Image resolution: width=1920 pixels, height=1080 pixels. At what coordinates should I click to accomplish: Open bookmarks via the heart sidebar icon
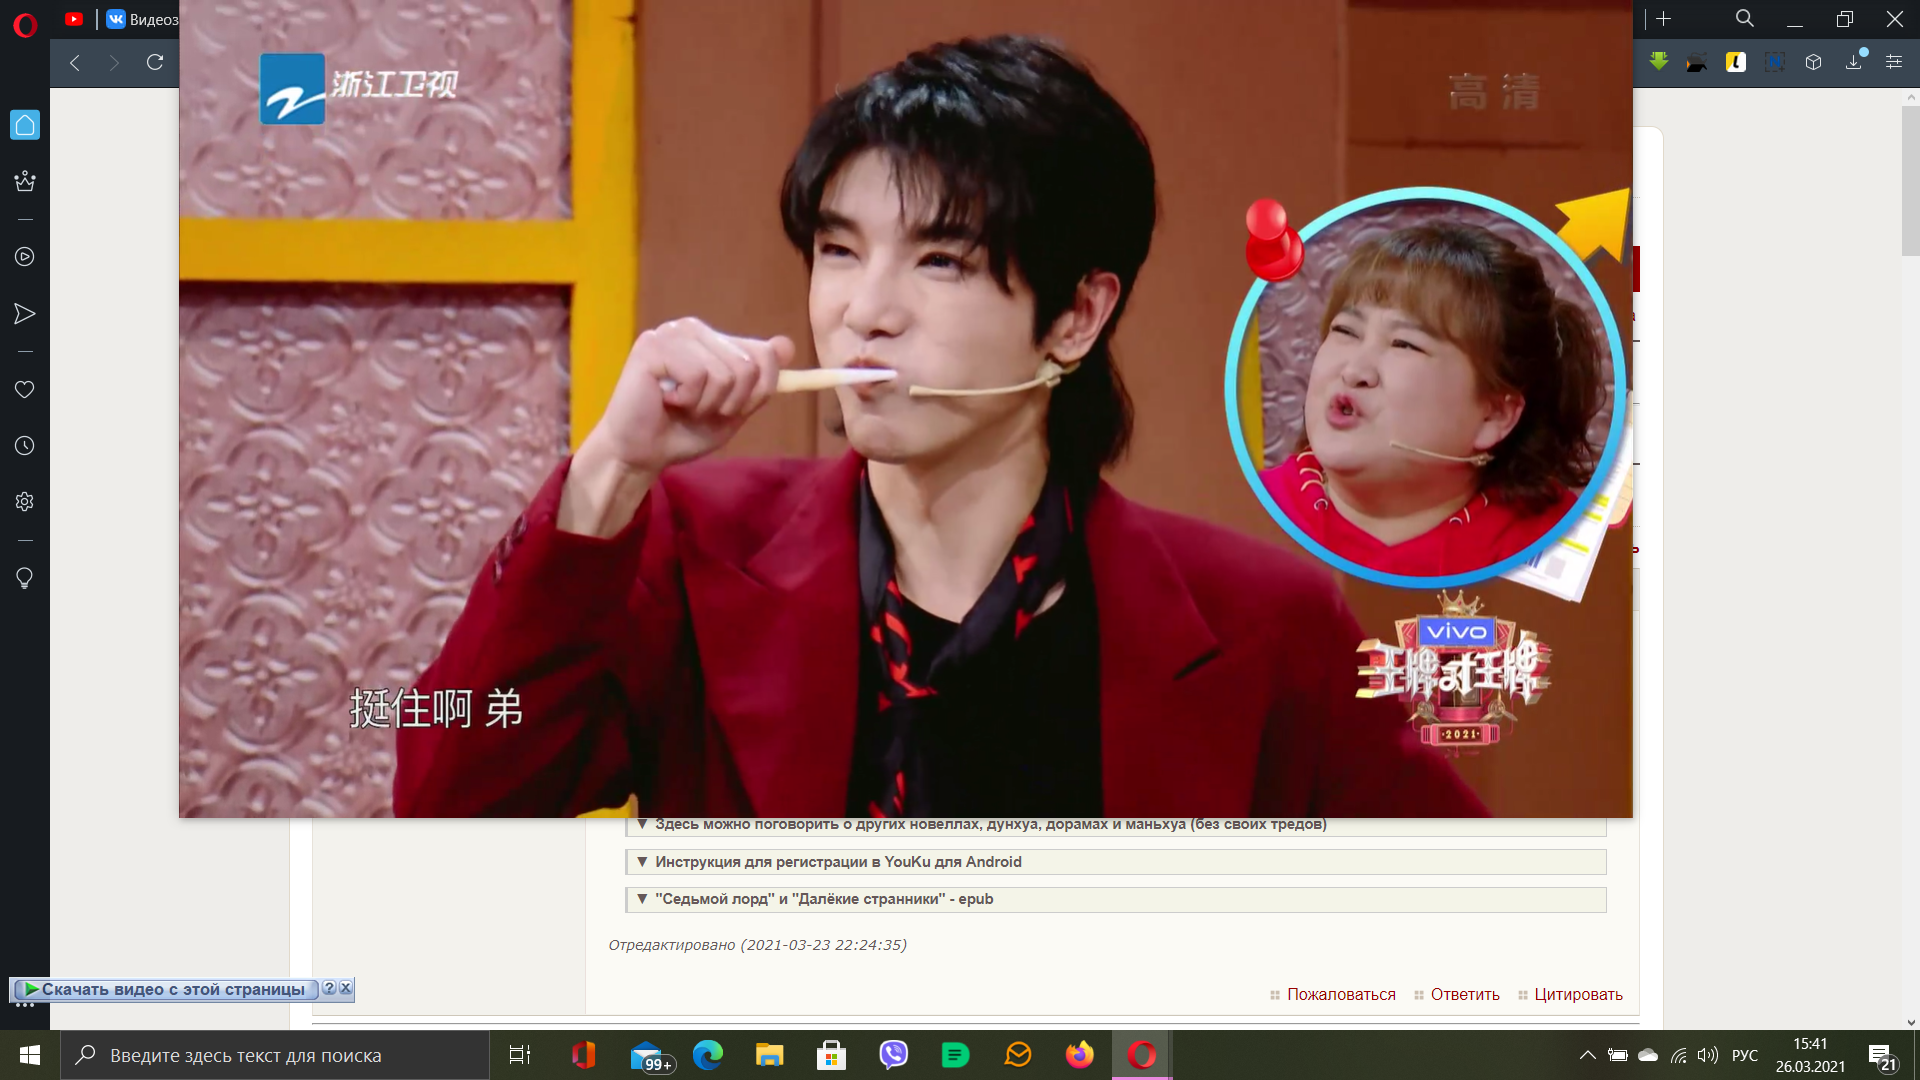click(x=25, y=390)
